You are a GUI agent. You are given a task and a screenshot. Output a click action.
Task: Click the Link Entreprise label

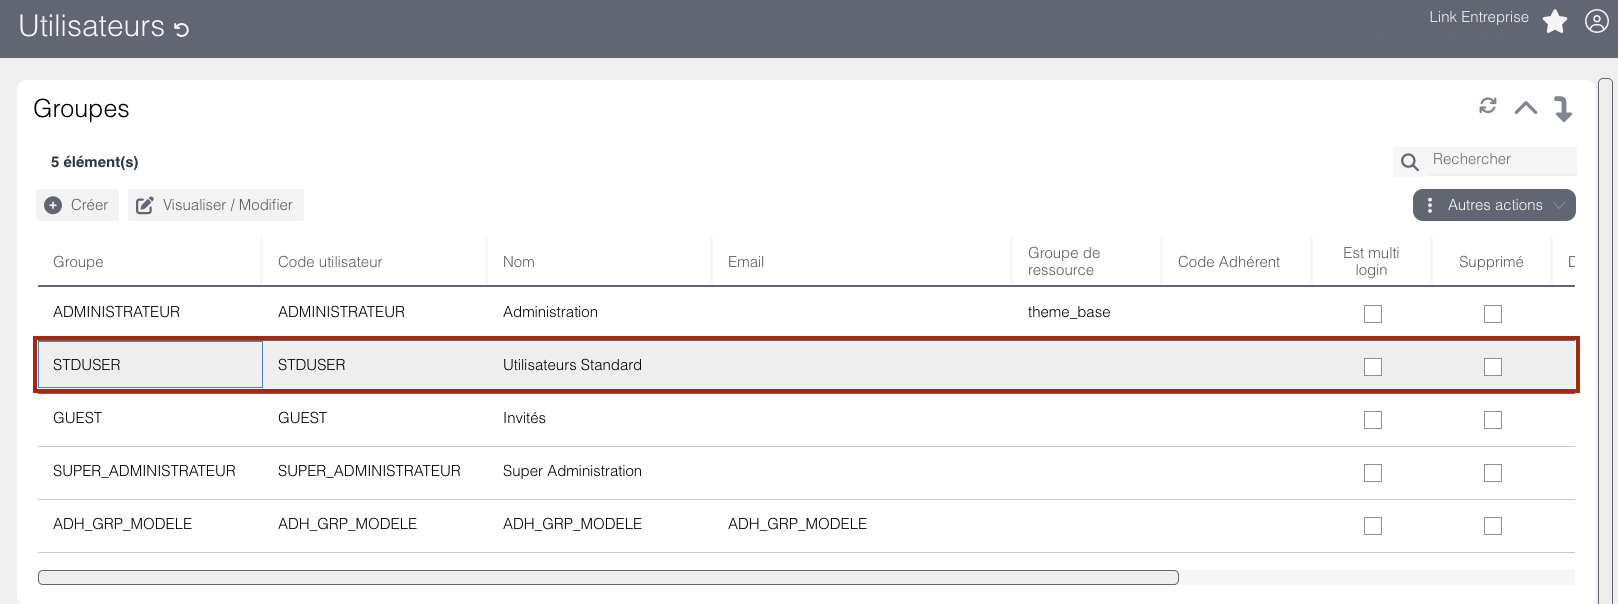click(x=1479, y=17)
